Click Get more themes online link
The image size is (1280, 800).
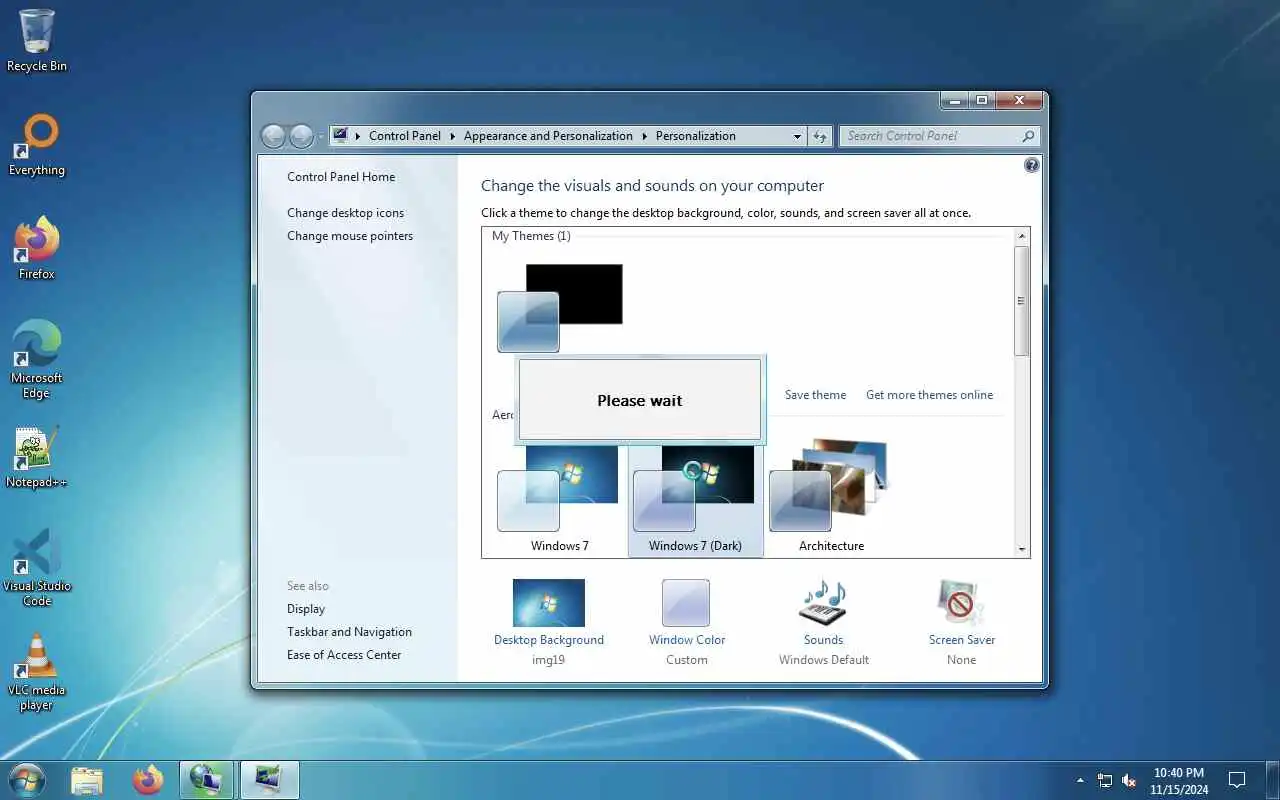click(930, 395)
